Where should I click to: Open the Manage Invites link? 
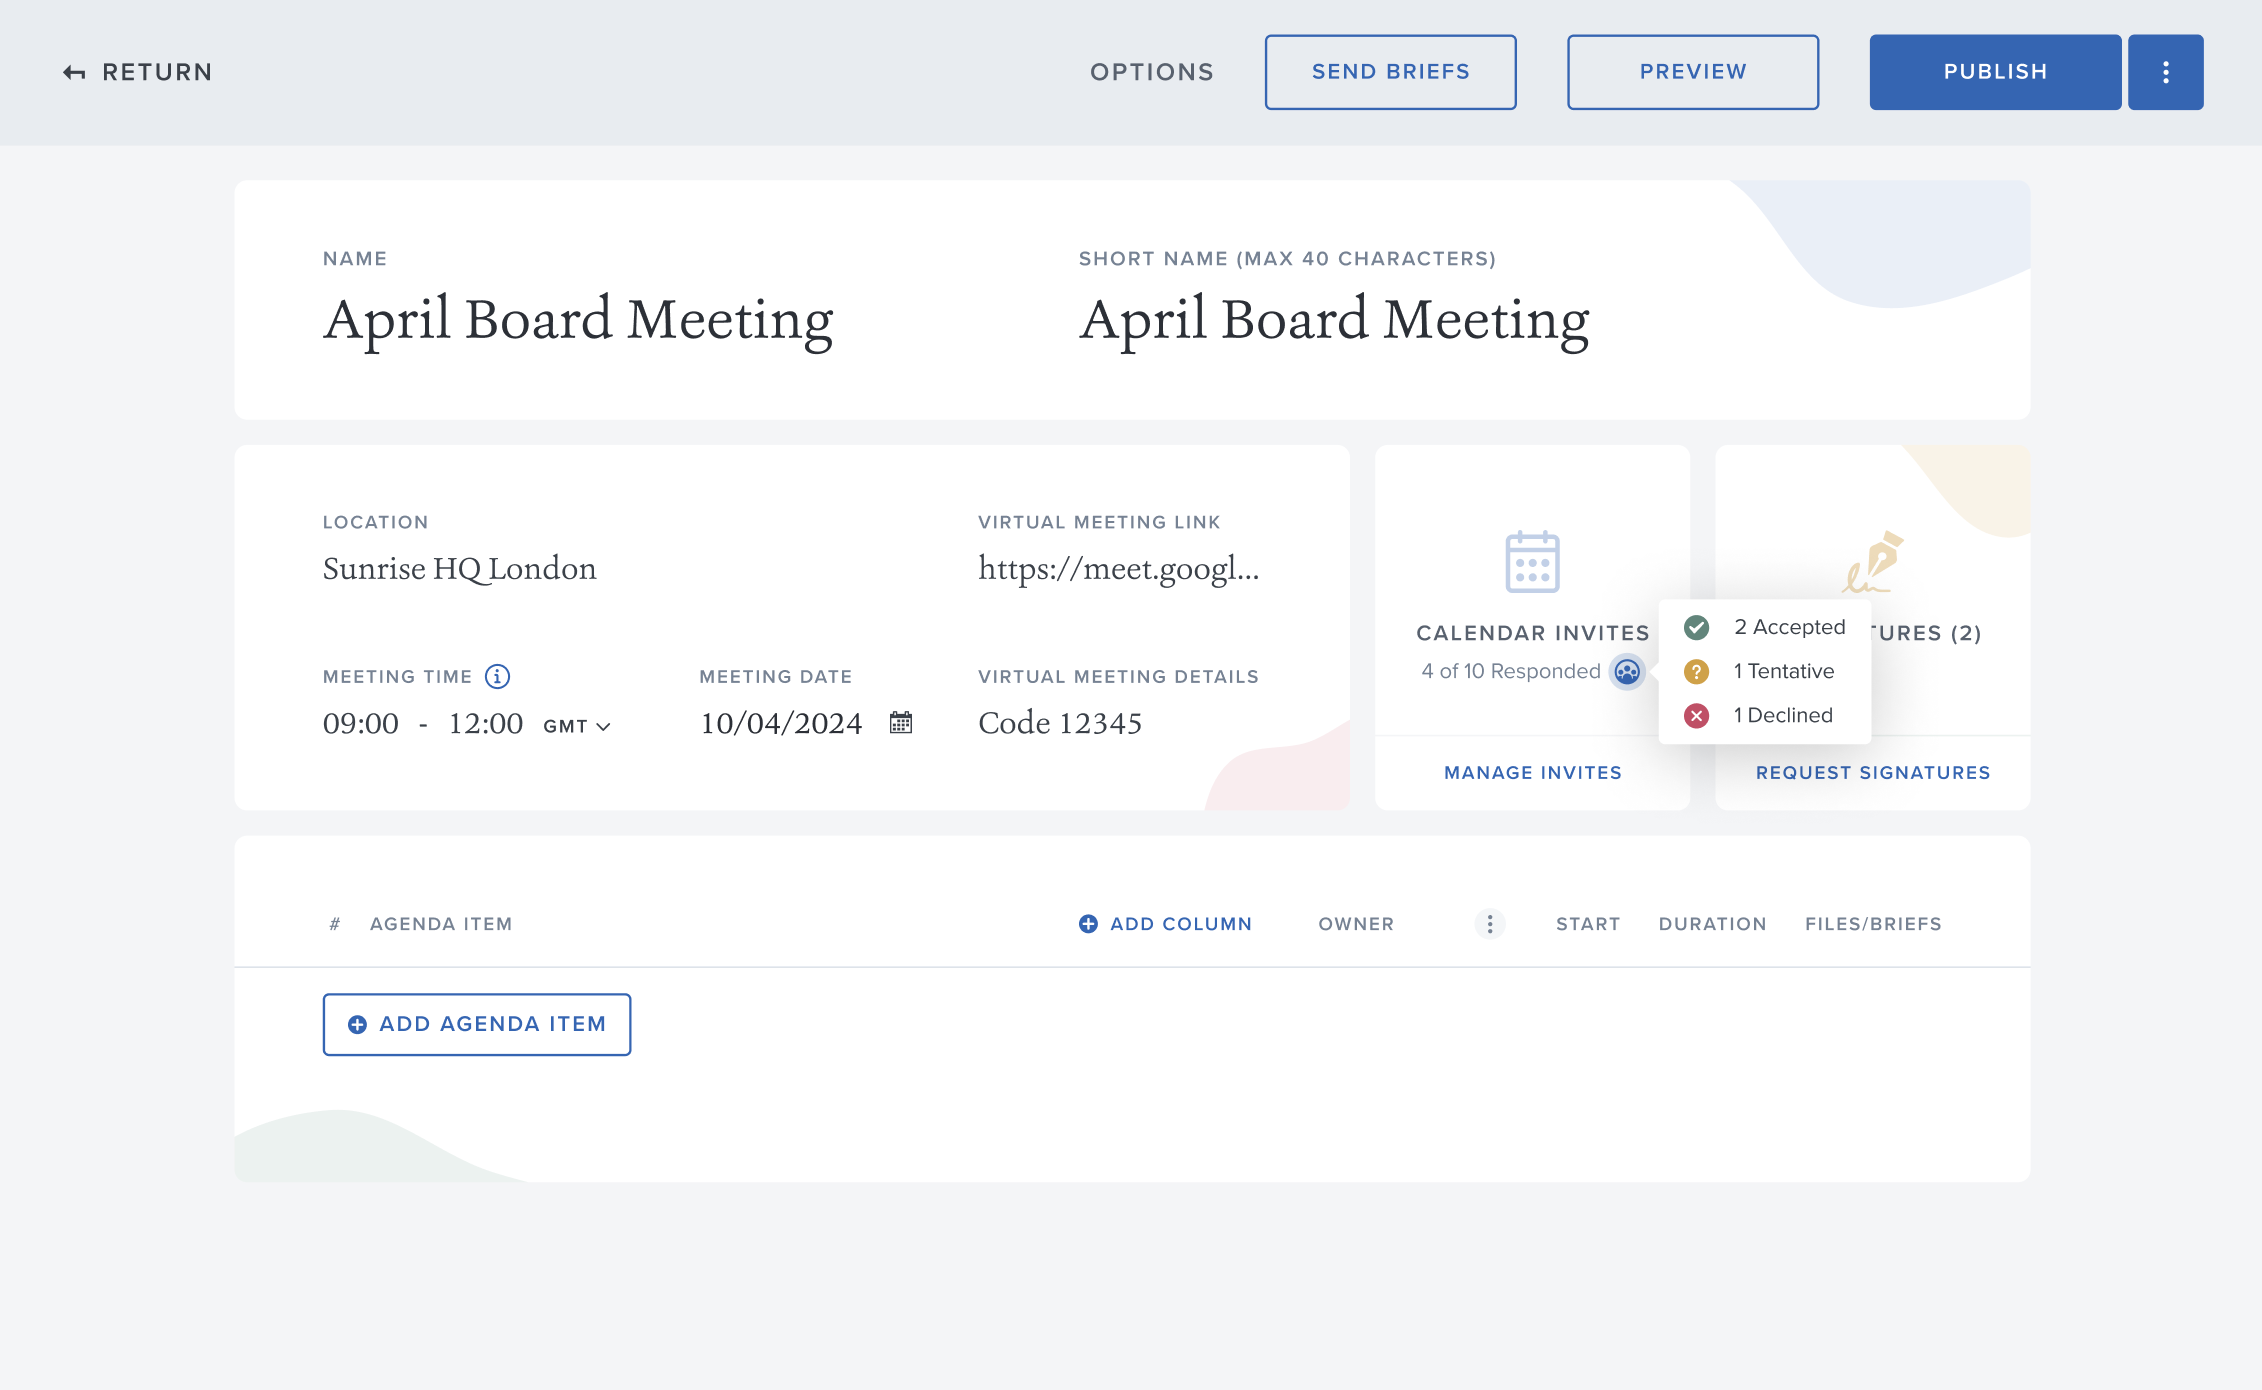(1533, 772)
